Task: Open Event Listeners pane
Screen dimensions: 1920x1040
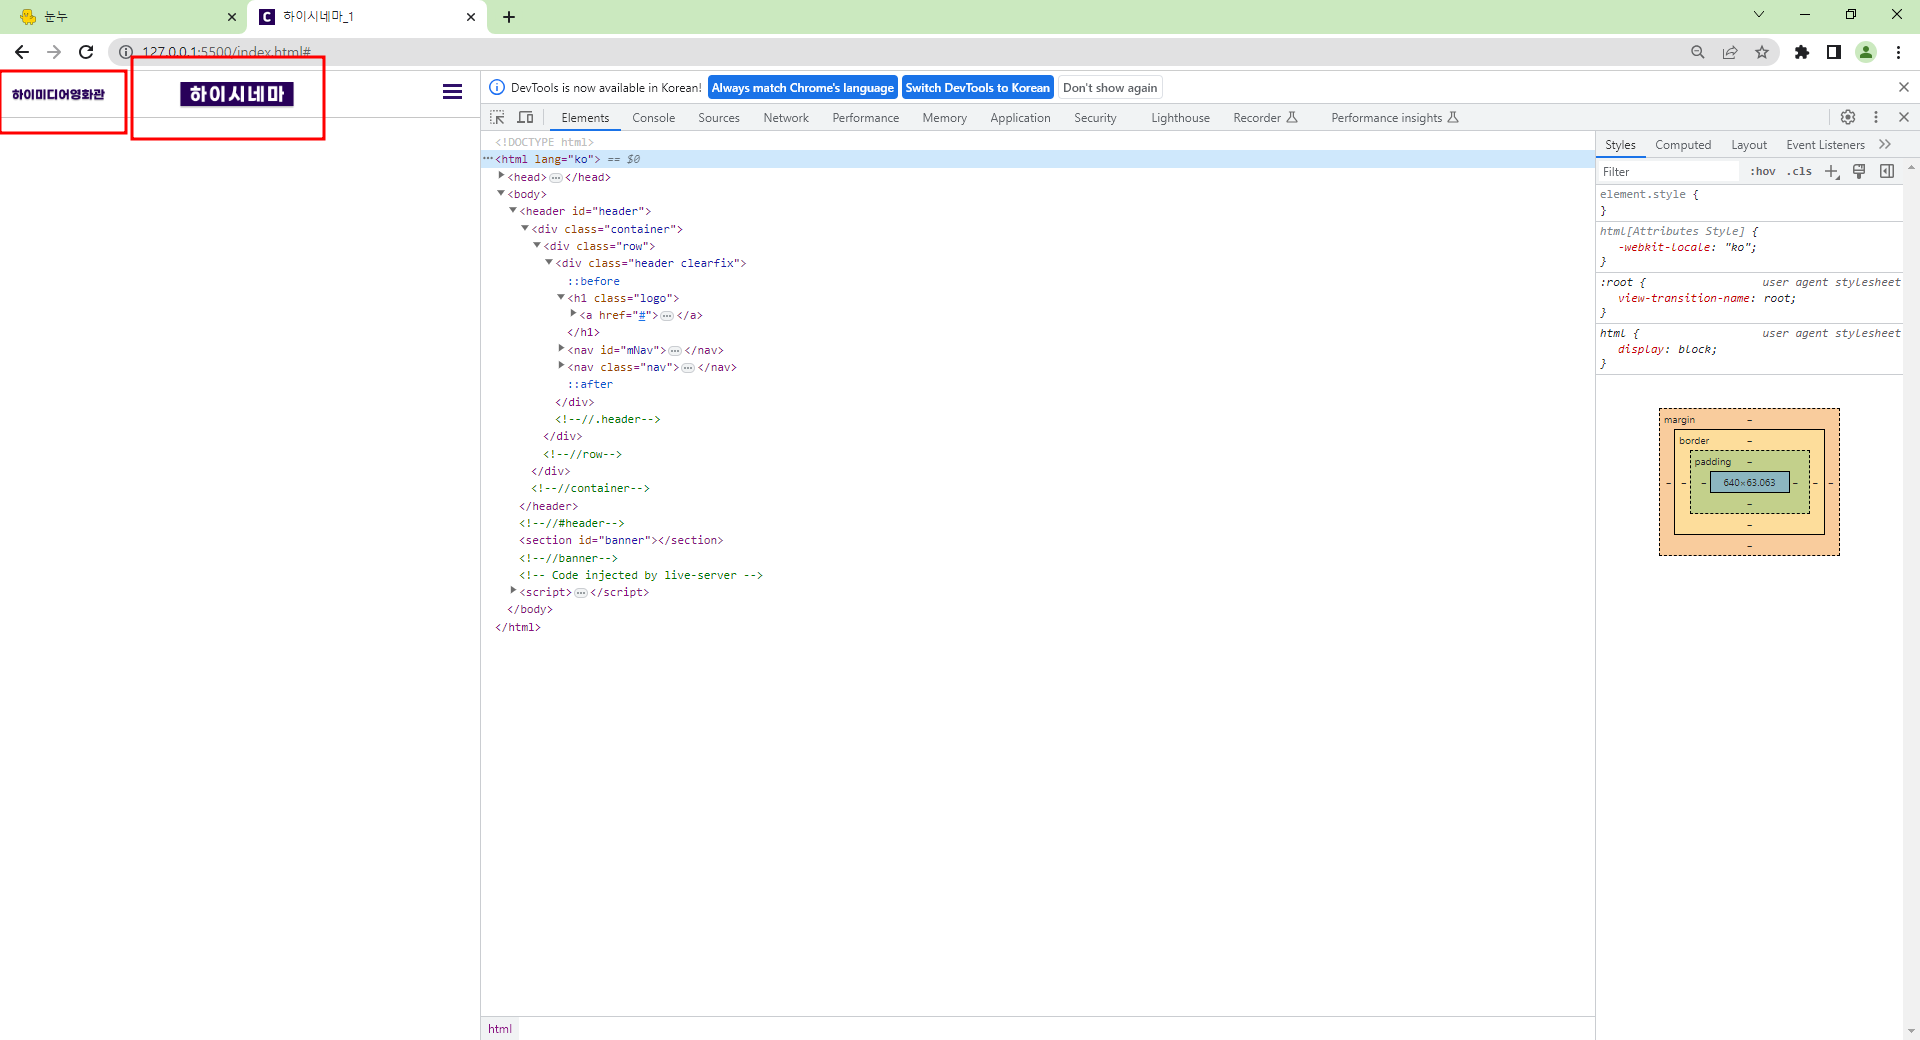Action: 1825,145
